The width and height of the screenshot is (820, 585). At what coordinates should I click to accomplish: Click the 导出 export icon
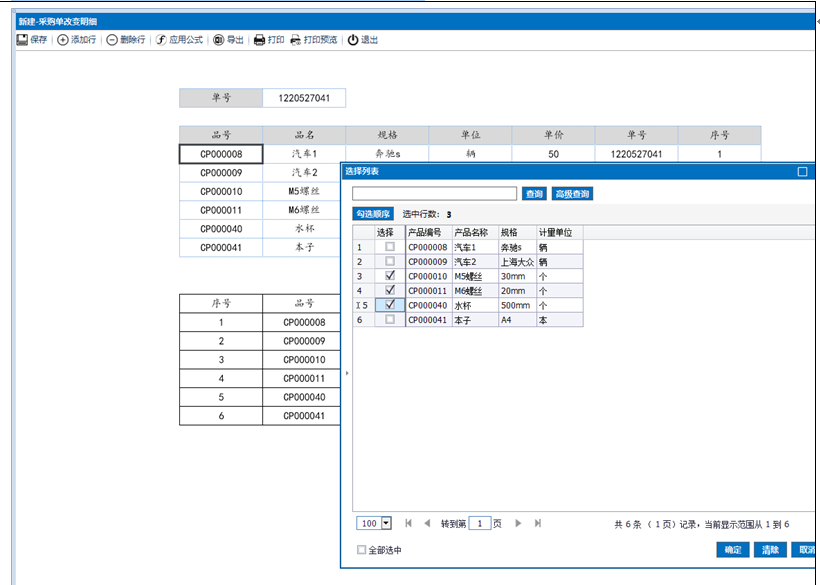pyautogui.click(x=219, y=40)
